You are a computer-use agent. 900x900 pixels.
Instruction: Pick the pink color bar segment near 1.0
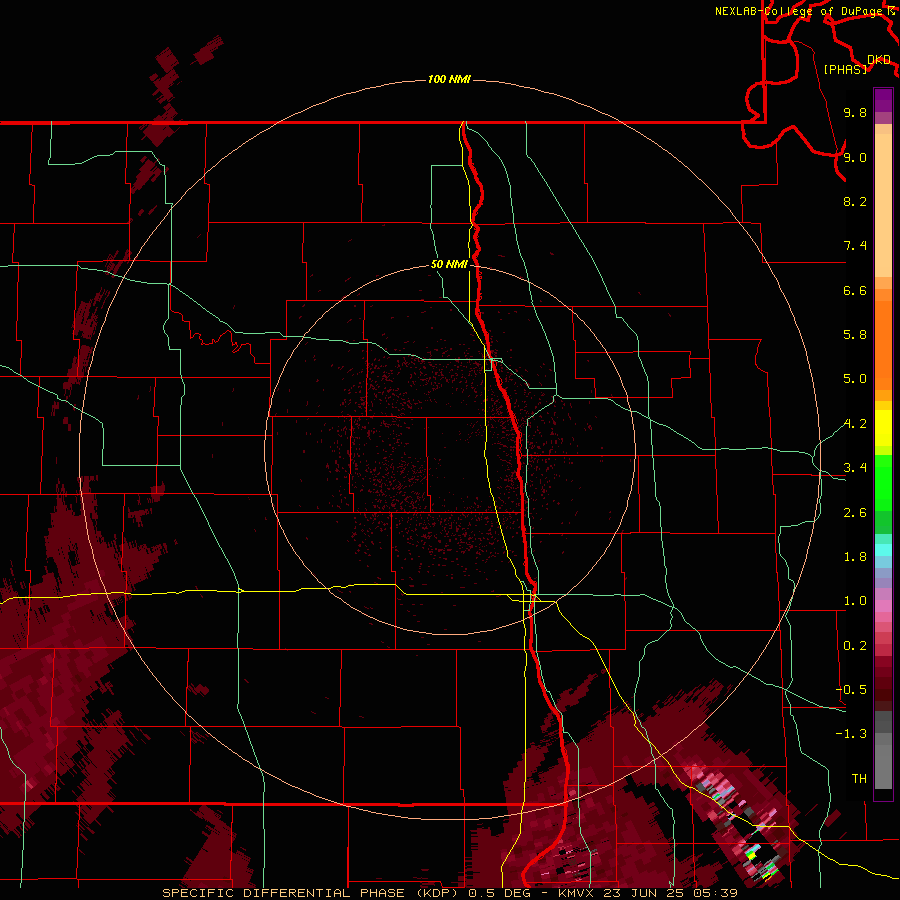coord(883,606)
